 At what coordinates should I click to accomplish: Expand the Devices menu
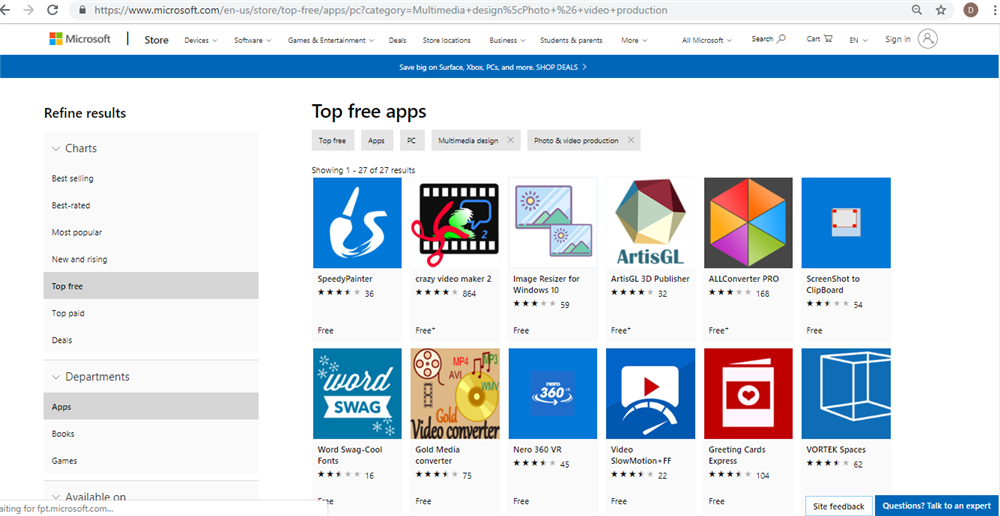pos(201,40)
